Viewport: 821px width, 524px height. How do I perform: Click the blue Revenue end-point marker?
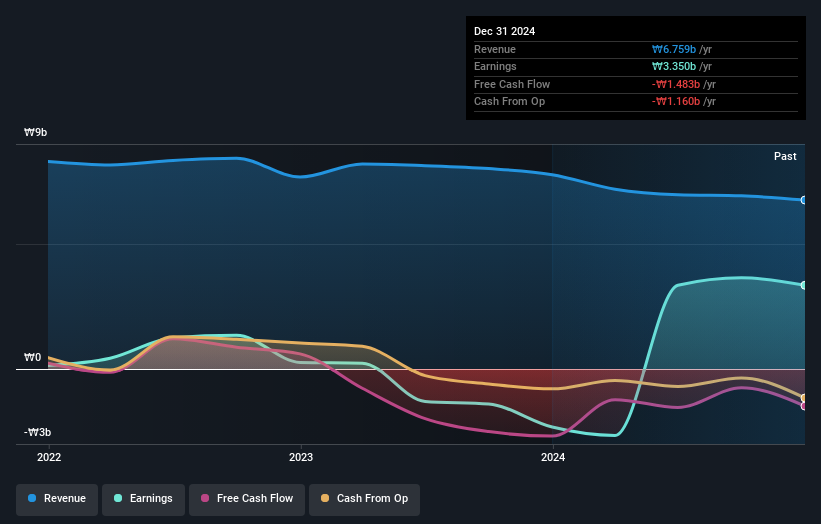click(x=804, y=200)
